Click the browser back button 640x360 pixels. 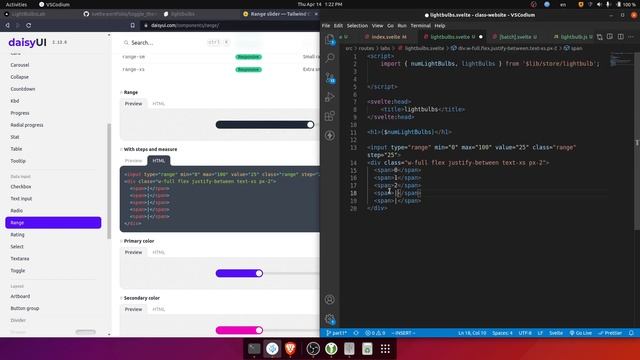point(7,25)
